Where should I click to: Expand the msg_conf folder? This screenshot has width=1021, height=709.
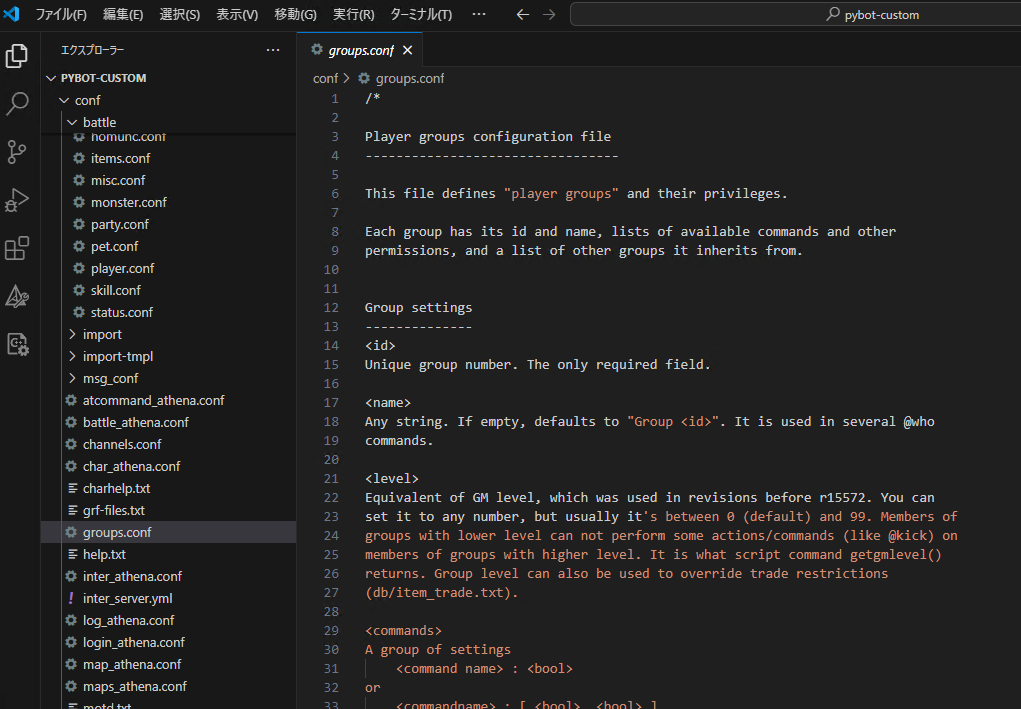[x=110, y=378]
